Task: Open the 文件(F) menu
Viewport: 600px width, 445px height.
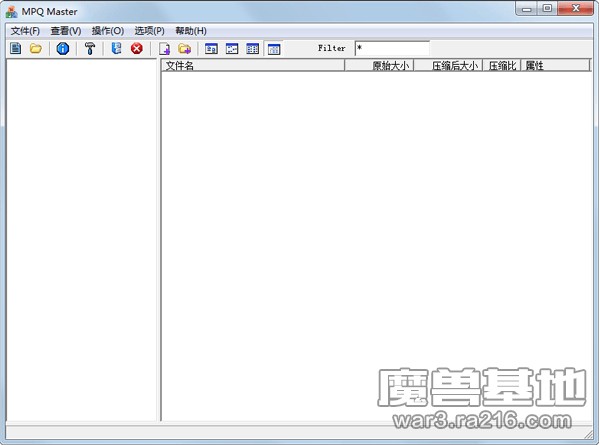Action: [x=25, y=31]
